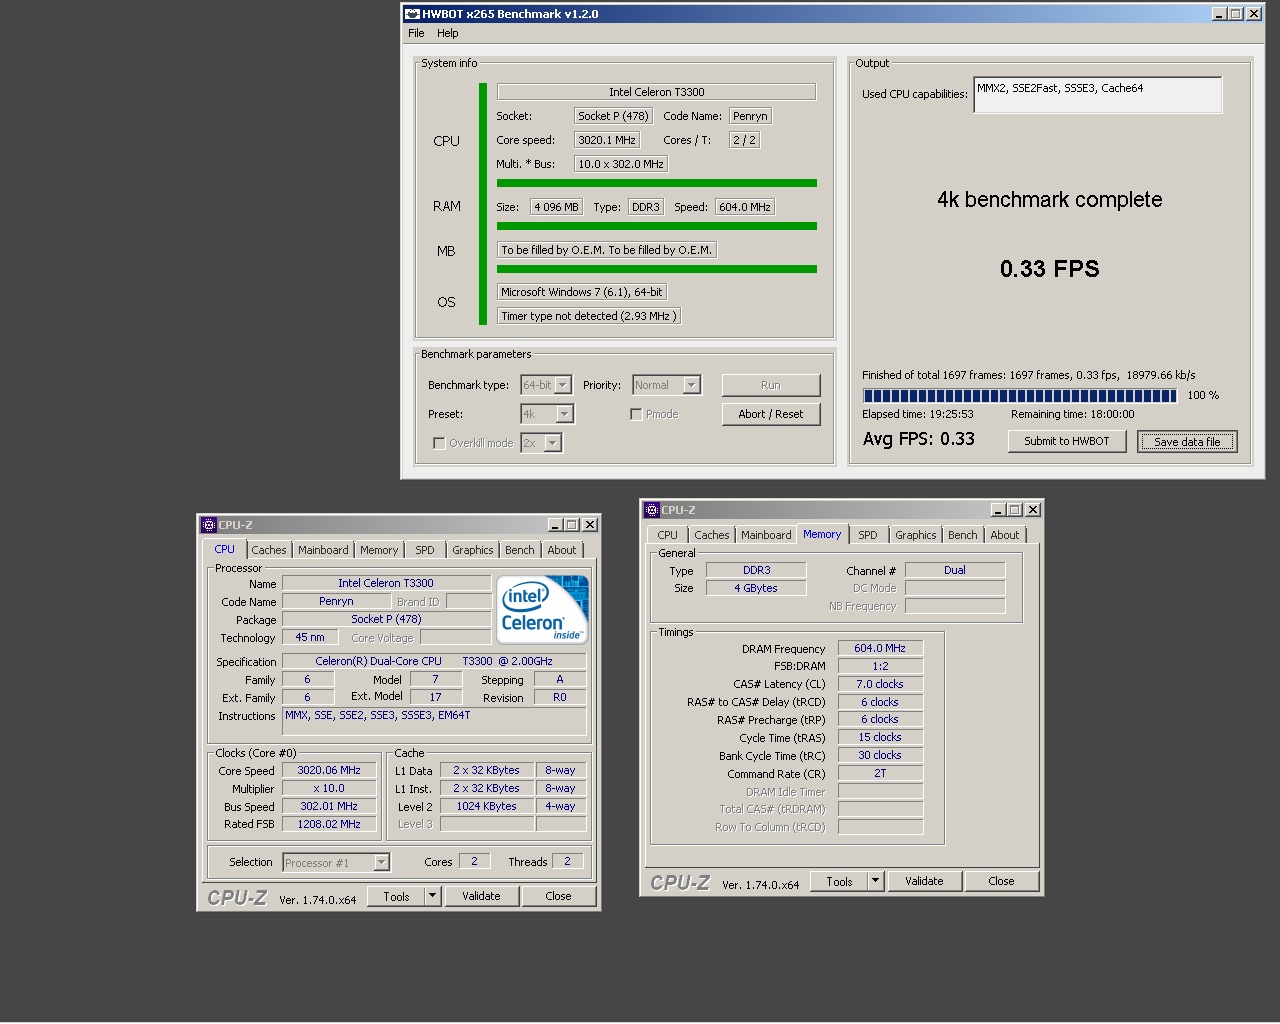Open Tools dropdown arrow in left CPU-Z
Screen dimensions: 1280x1024
pyautogui.click(x=433, y=896)
